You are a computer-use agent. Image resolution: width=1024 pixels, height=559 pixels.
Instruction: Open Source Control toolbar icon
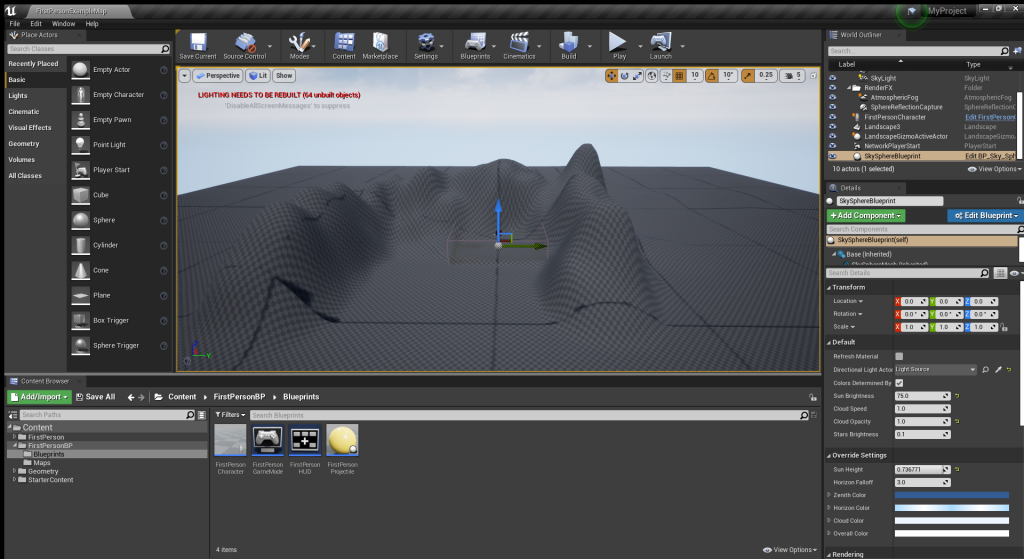pos(245,42)
